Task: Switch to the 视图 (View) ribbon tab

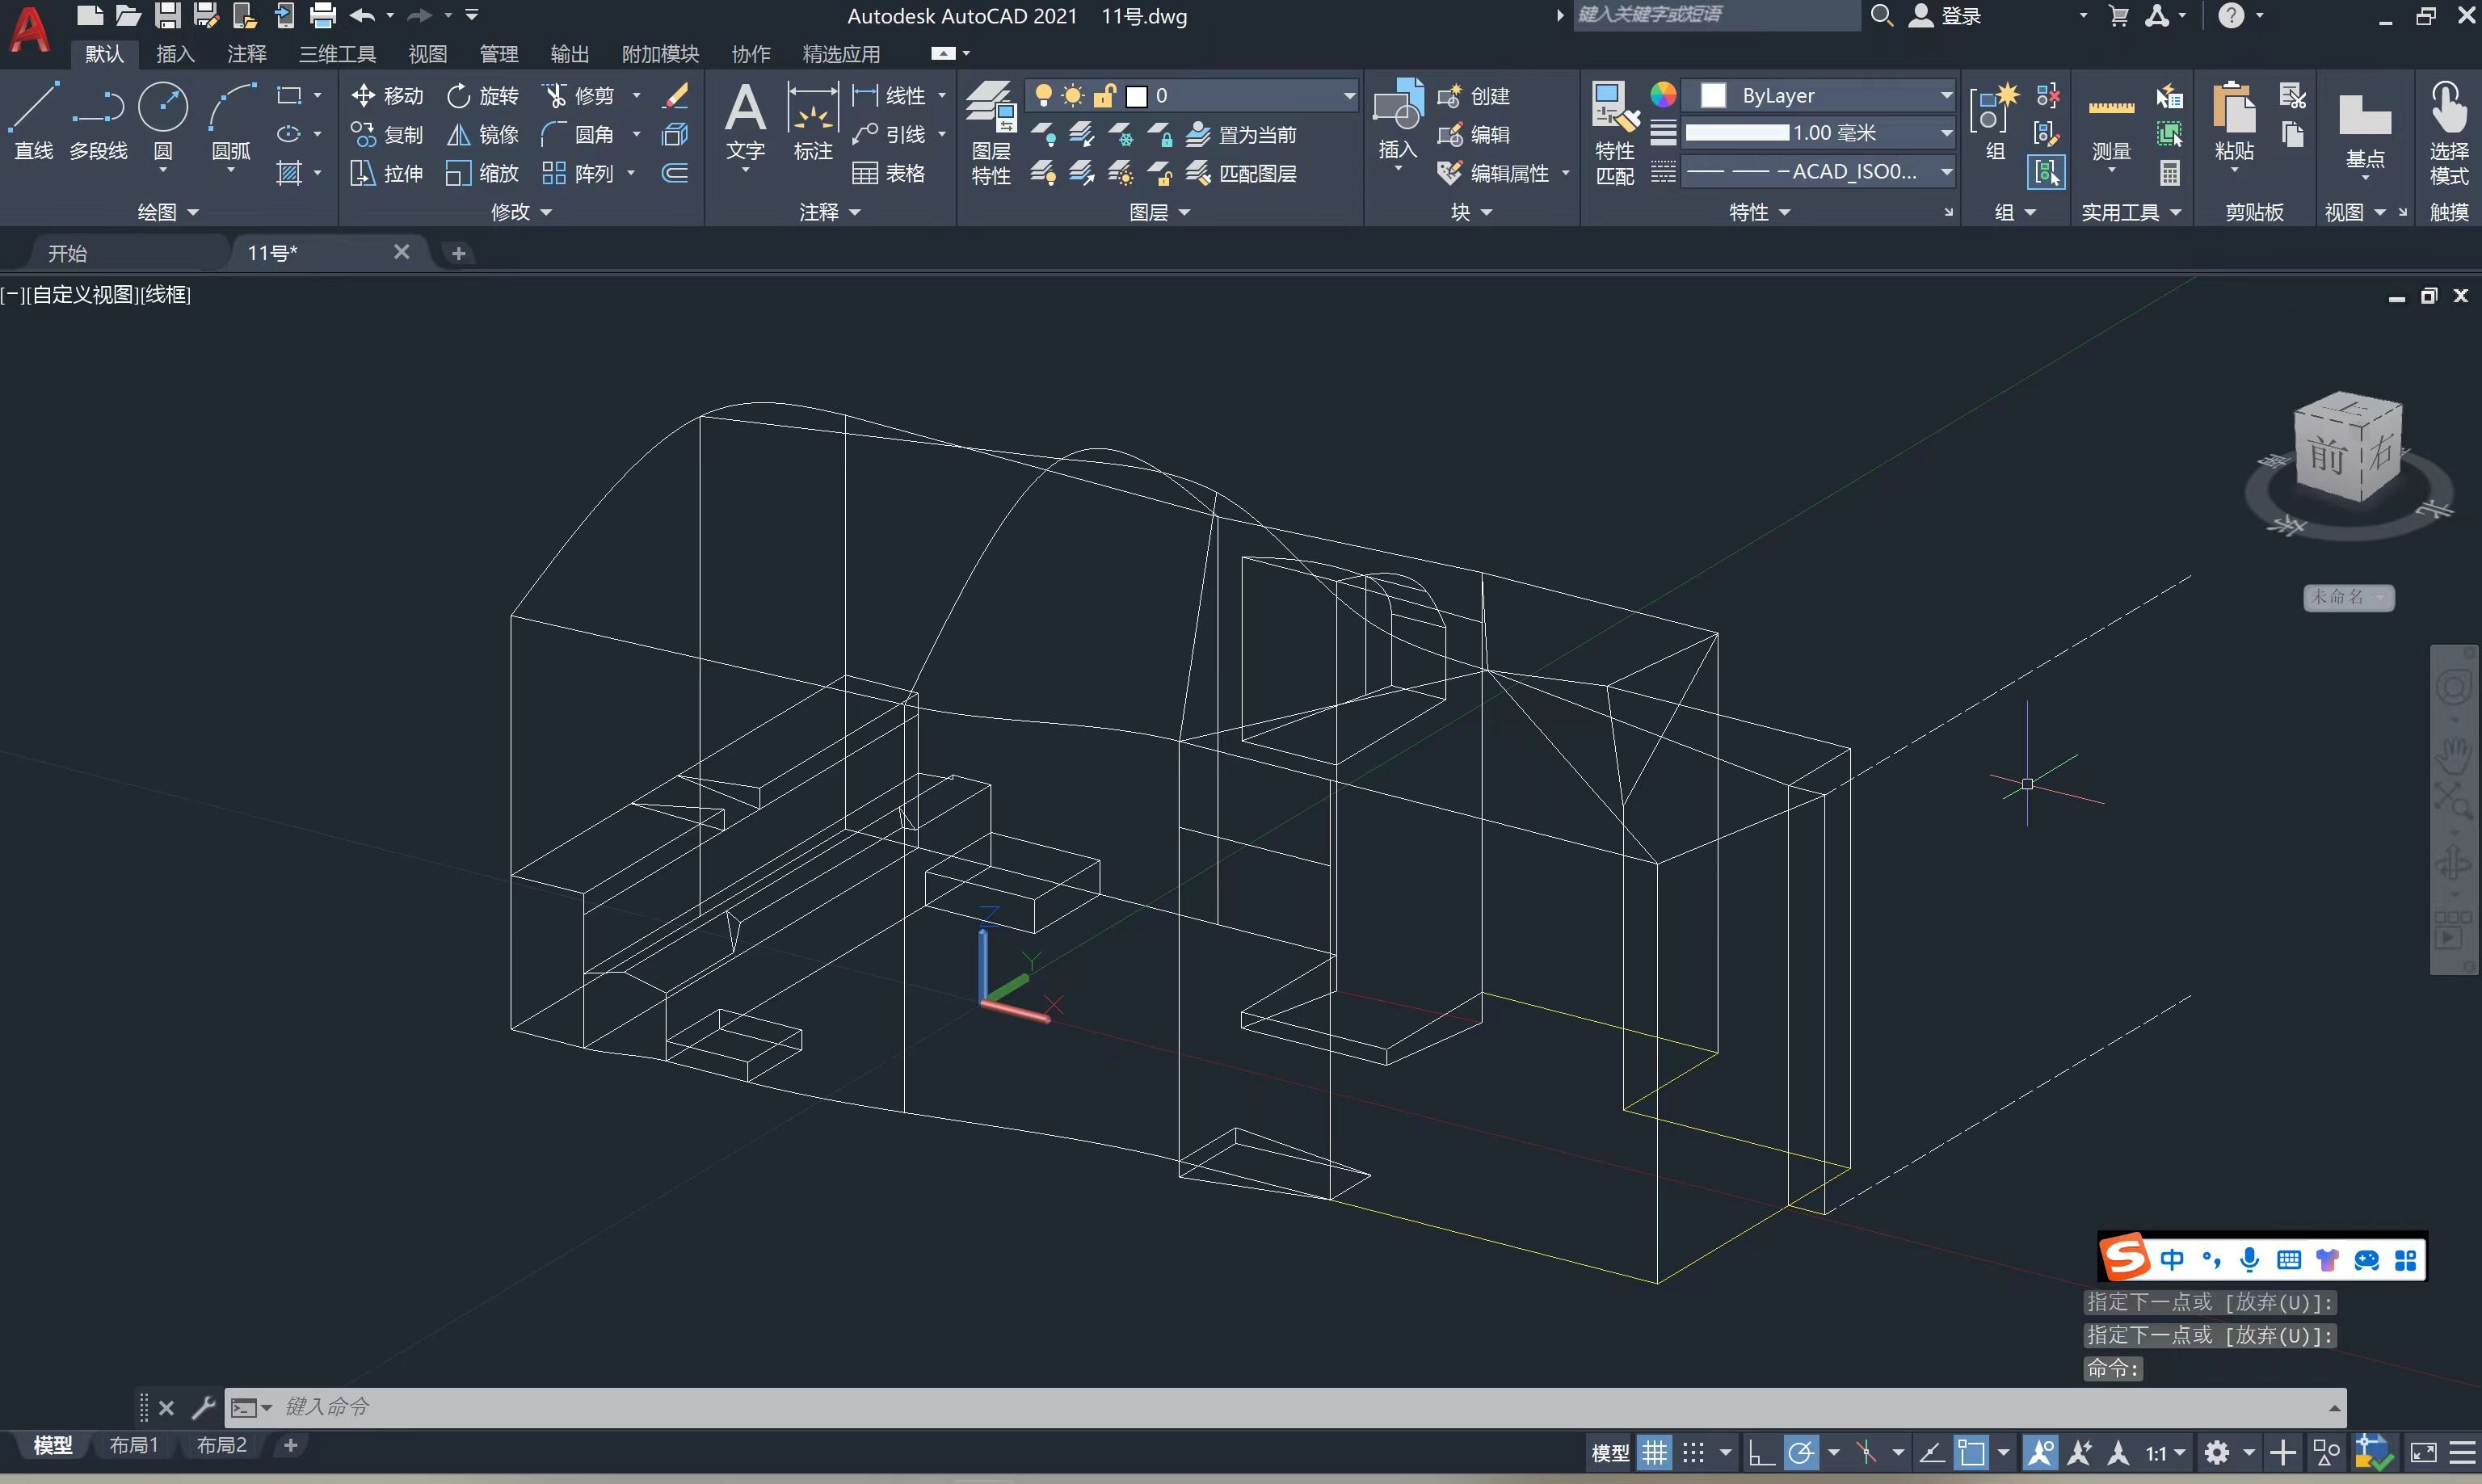Action: point(427,54)
